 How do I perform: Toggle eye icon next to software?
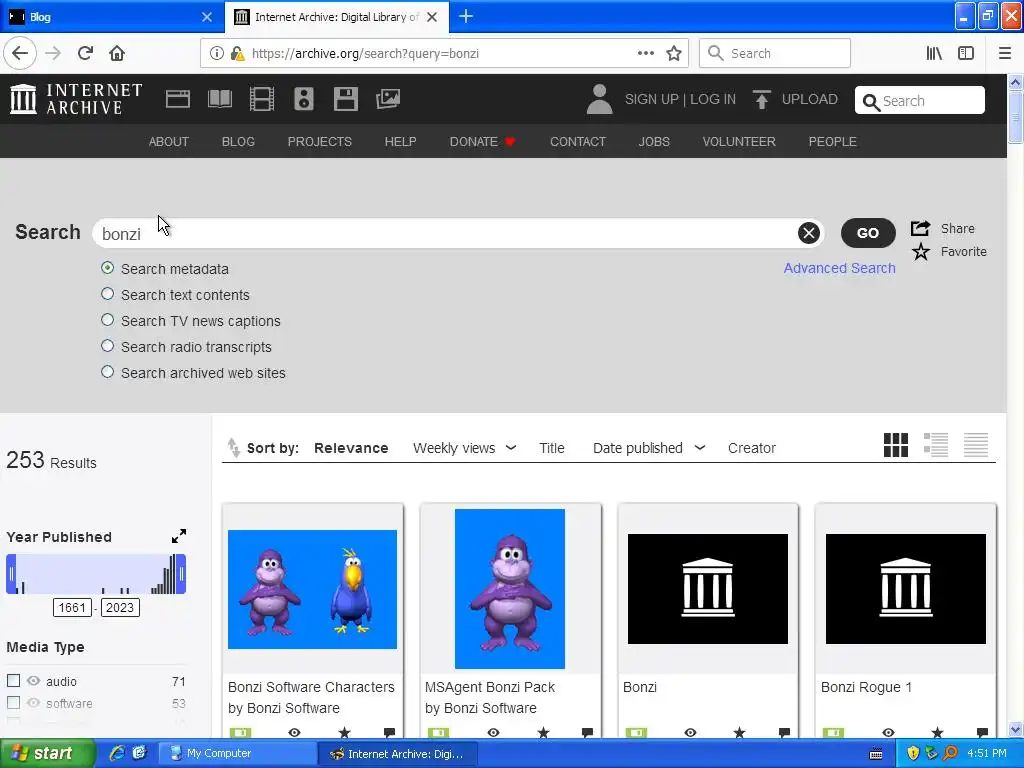pos(33,703)
